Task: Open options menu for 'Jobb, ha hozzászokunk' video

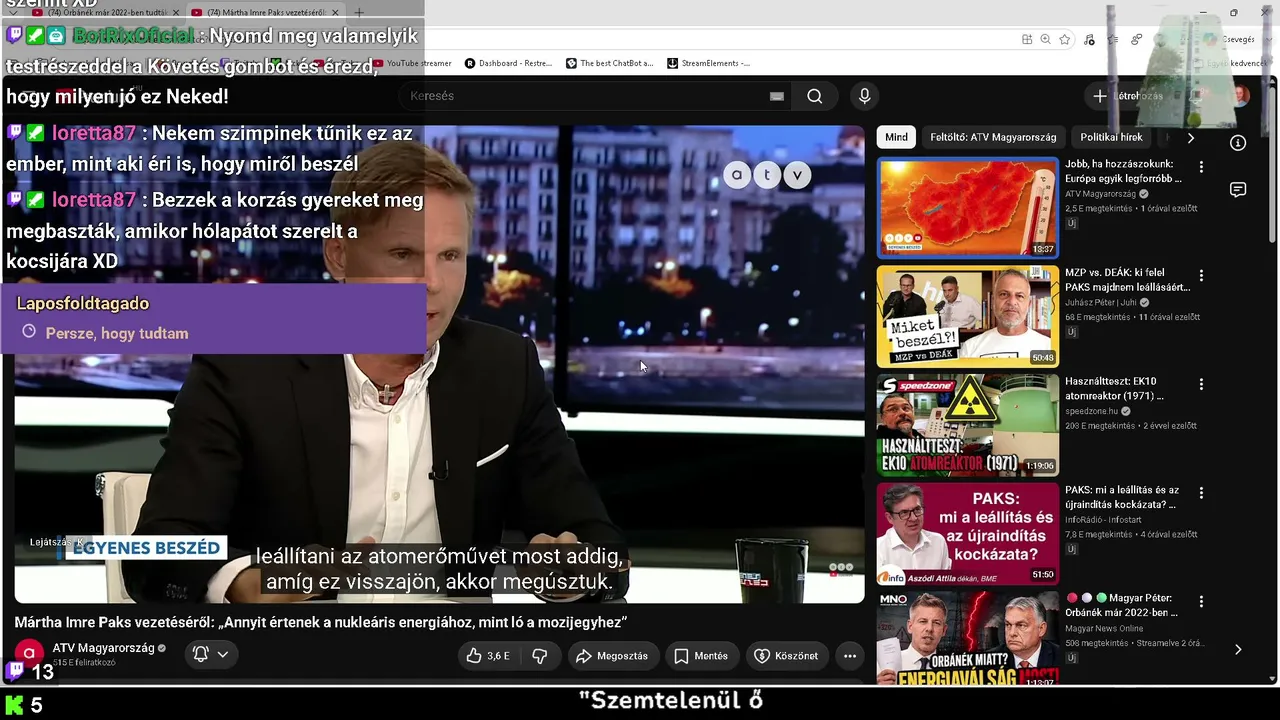Action: pyautogui.click(x=1201, y=167)
